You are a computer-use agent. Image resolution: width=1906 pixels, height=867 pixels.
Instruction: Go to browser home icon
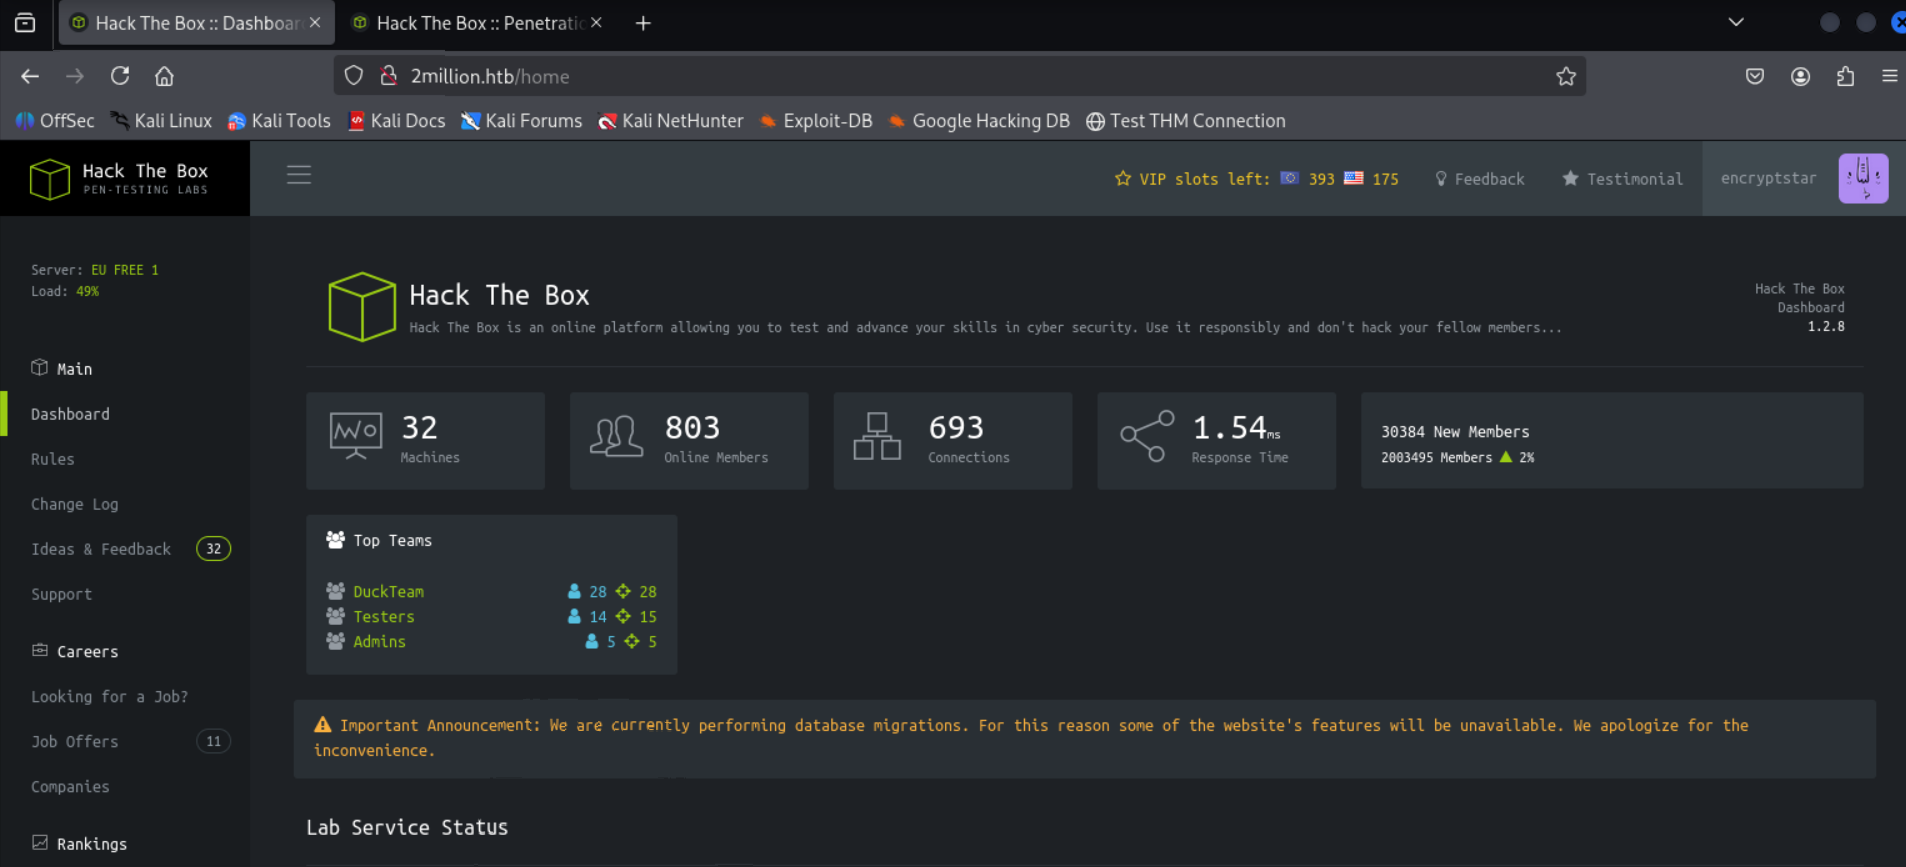[x=164, y=76]
